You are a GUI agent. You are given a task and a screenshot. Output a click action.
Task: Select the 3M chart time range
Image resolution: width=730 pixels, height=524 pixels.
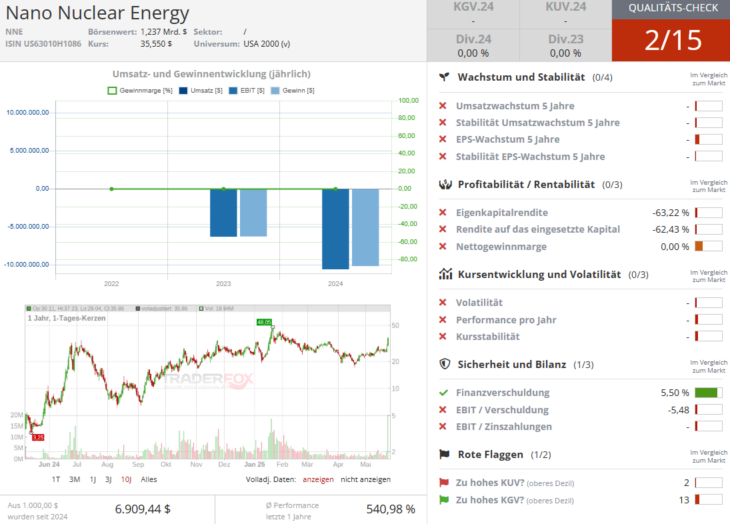(74, 479)
